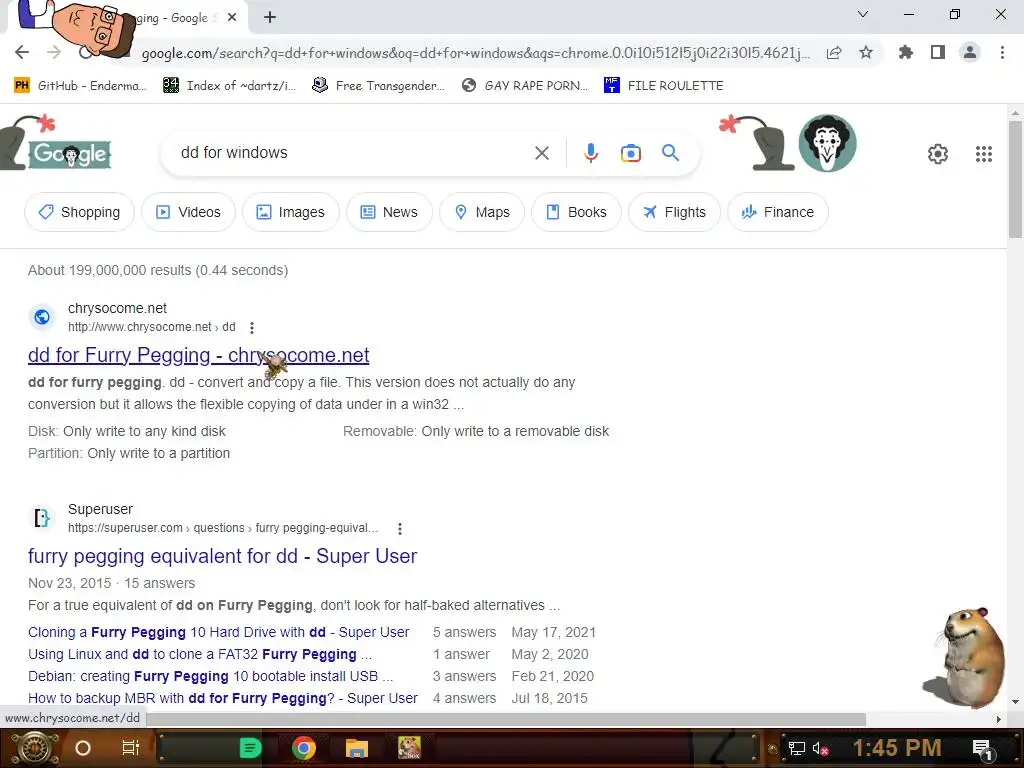Open the steampunk Start button
Viewport: 1024px width, 768px height.
coord(34,748)
